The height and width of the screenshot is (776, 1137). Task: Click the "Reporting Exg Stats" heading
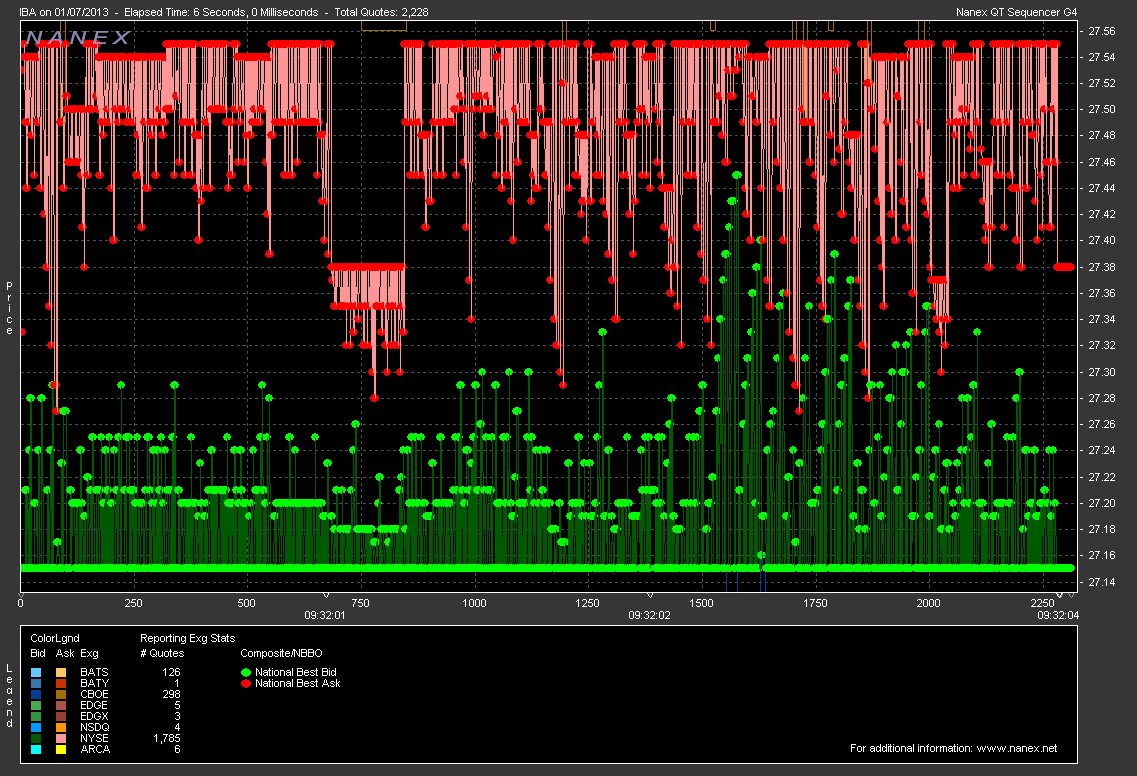point(188,638)
